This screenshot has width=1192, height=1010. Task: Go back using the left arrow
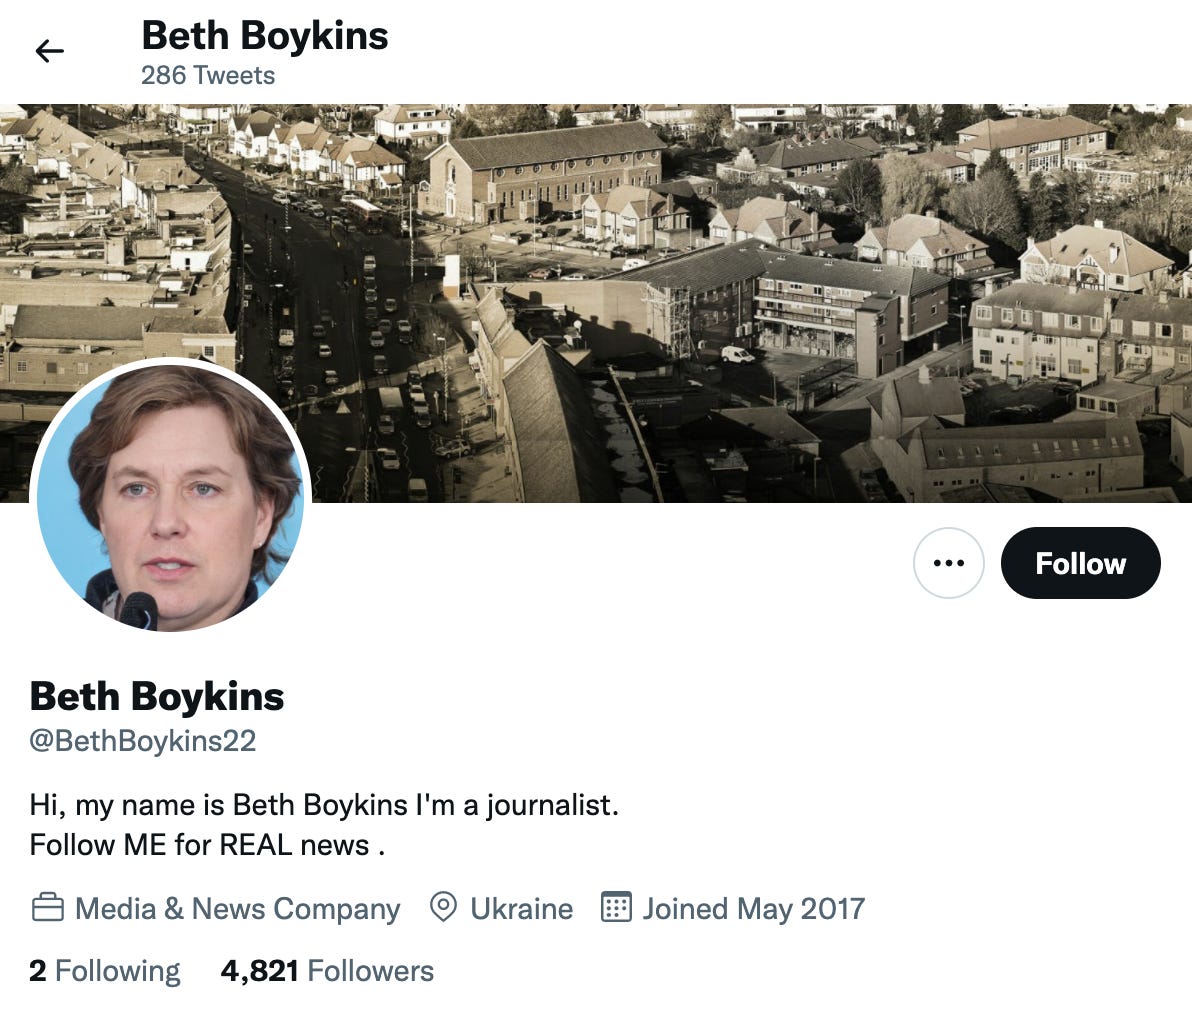click(x=49, y=51)
